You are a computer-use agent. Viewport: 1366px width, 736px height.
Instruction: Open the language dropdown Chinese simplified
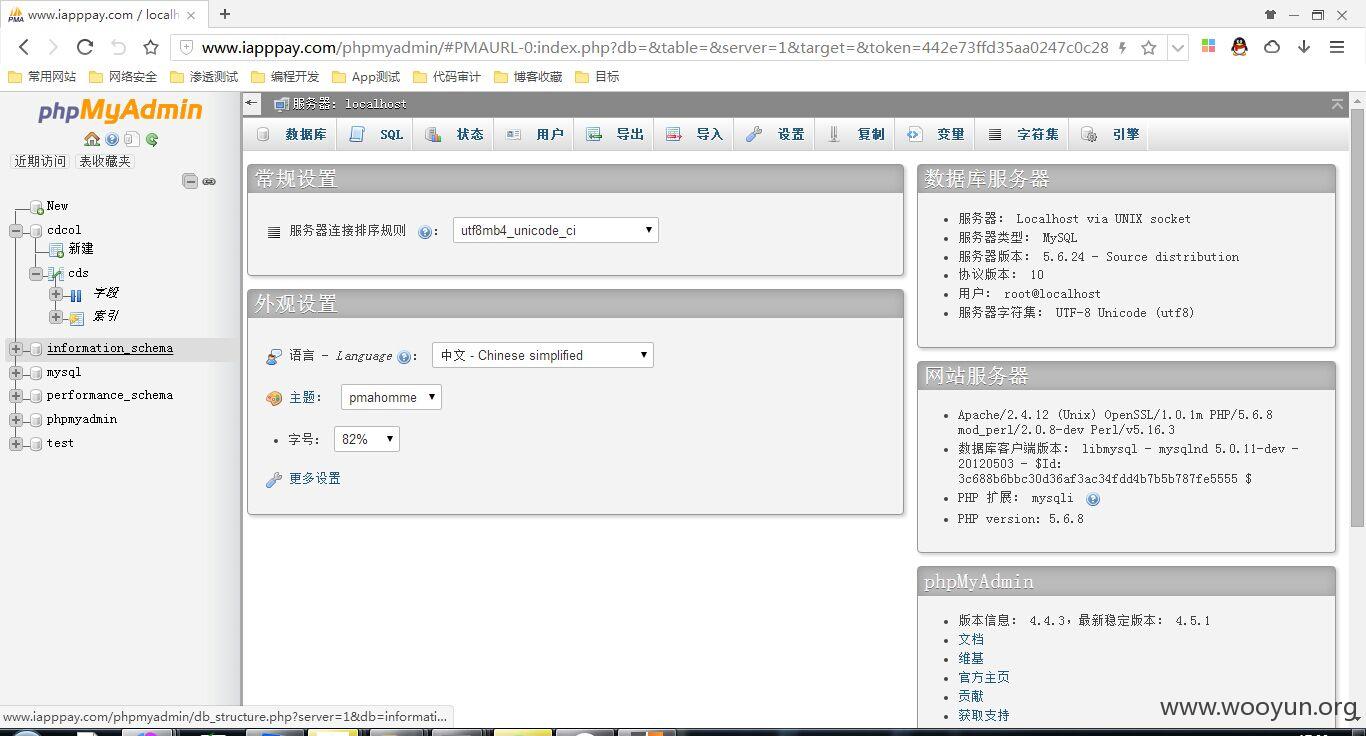542,355
